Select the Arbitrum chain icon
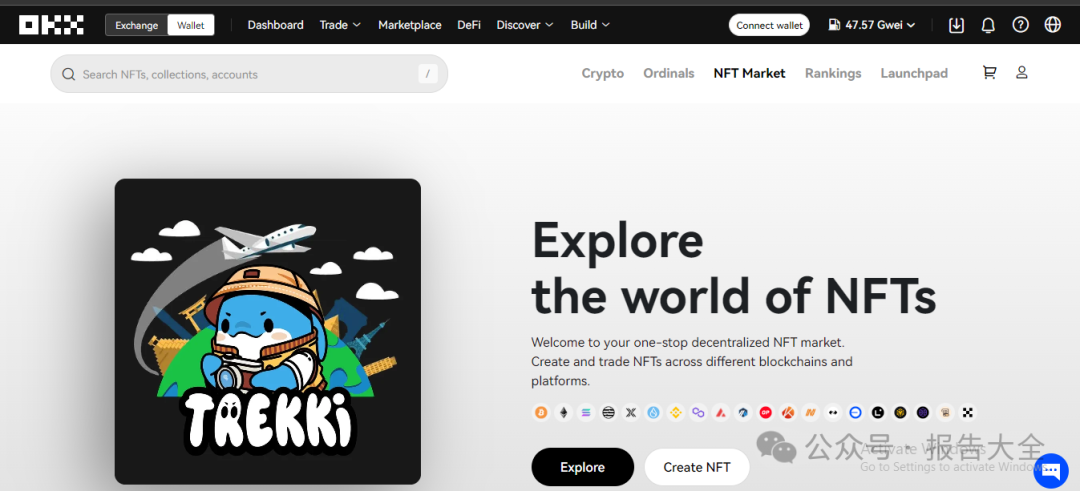Viewport: 1080px width, 491px height. (x=743, y=412)
